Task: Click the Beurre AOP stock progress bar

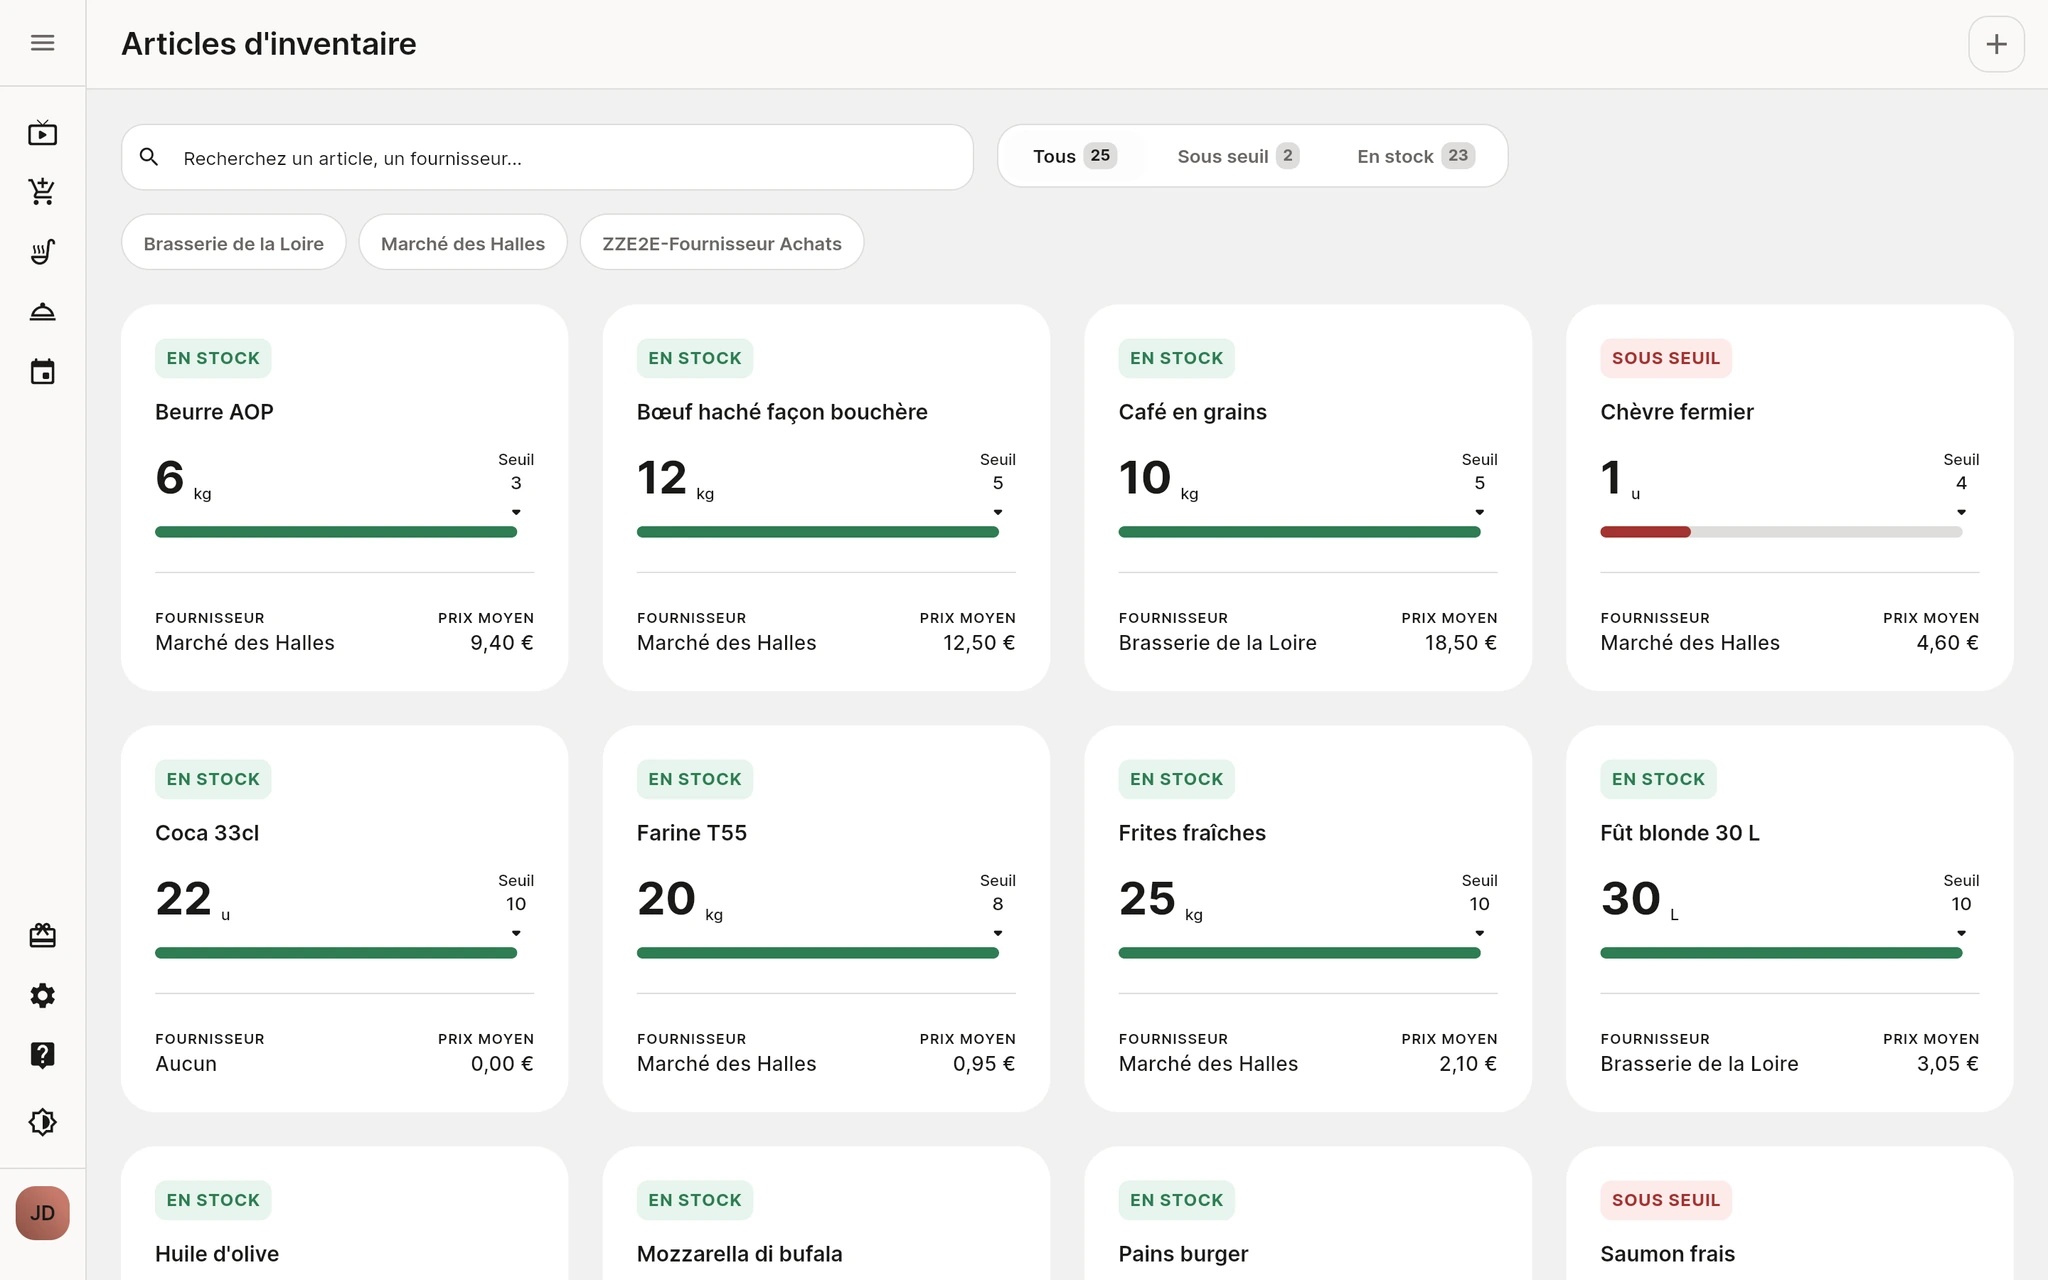Action: click(x=336, y=532)
